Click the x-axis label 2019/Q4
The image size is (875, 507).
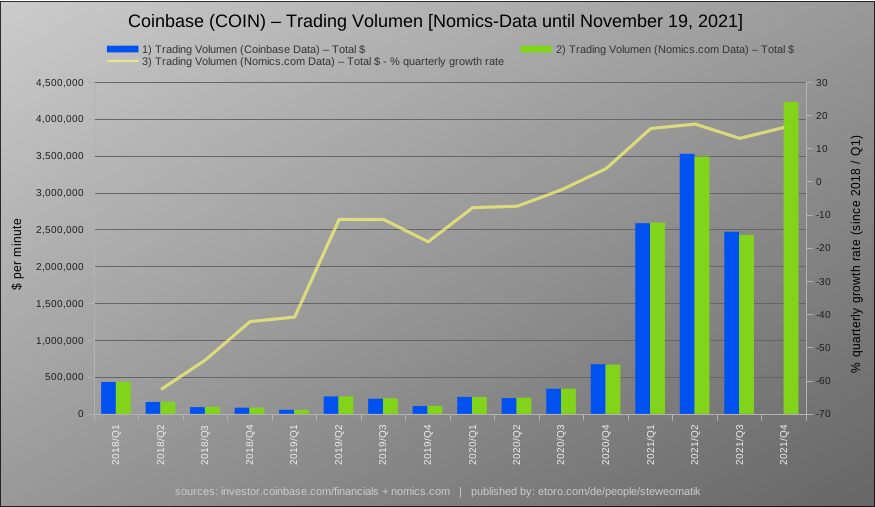coord(427,445)
